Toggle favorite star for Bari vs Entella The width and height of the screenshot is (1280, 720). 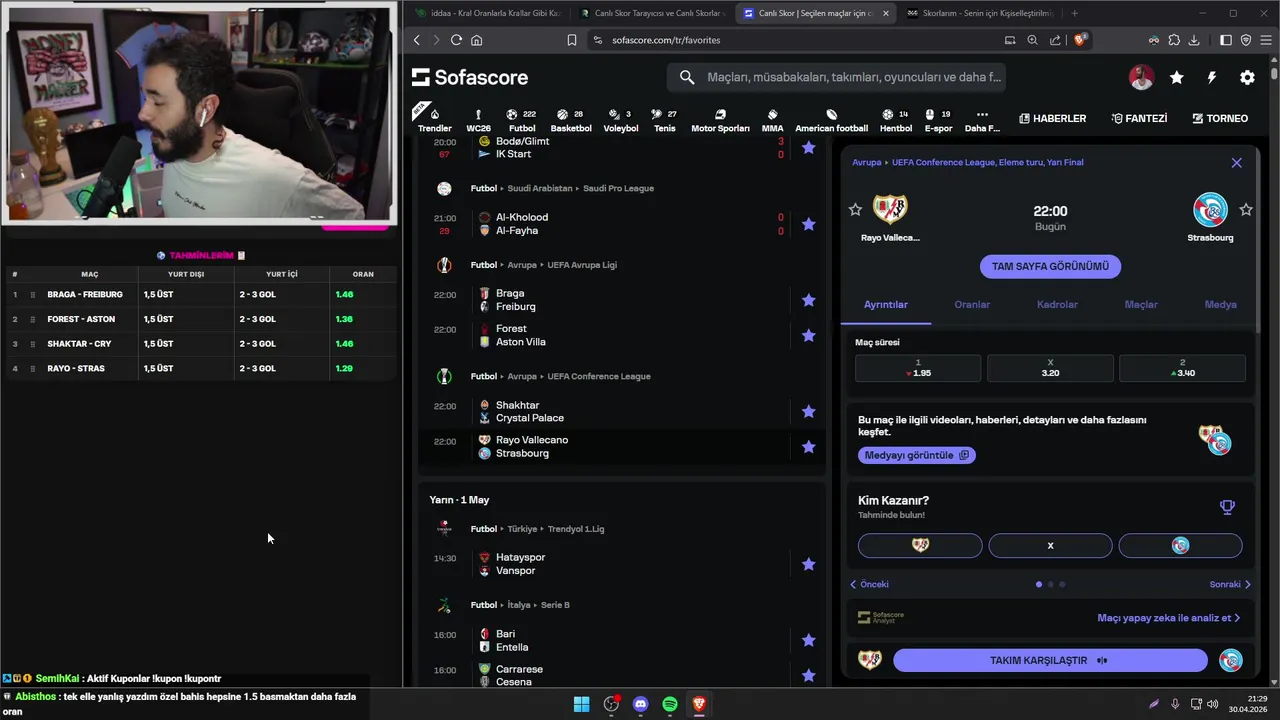[808, 640]
